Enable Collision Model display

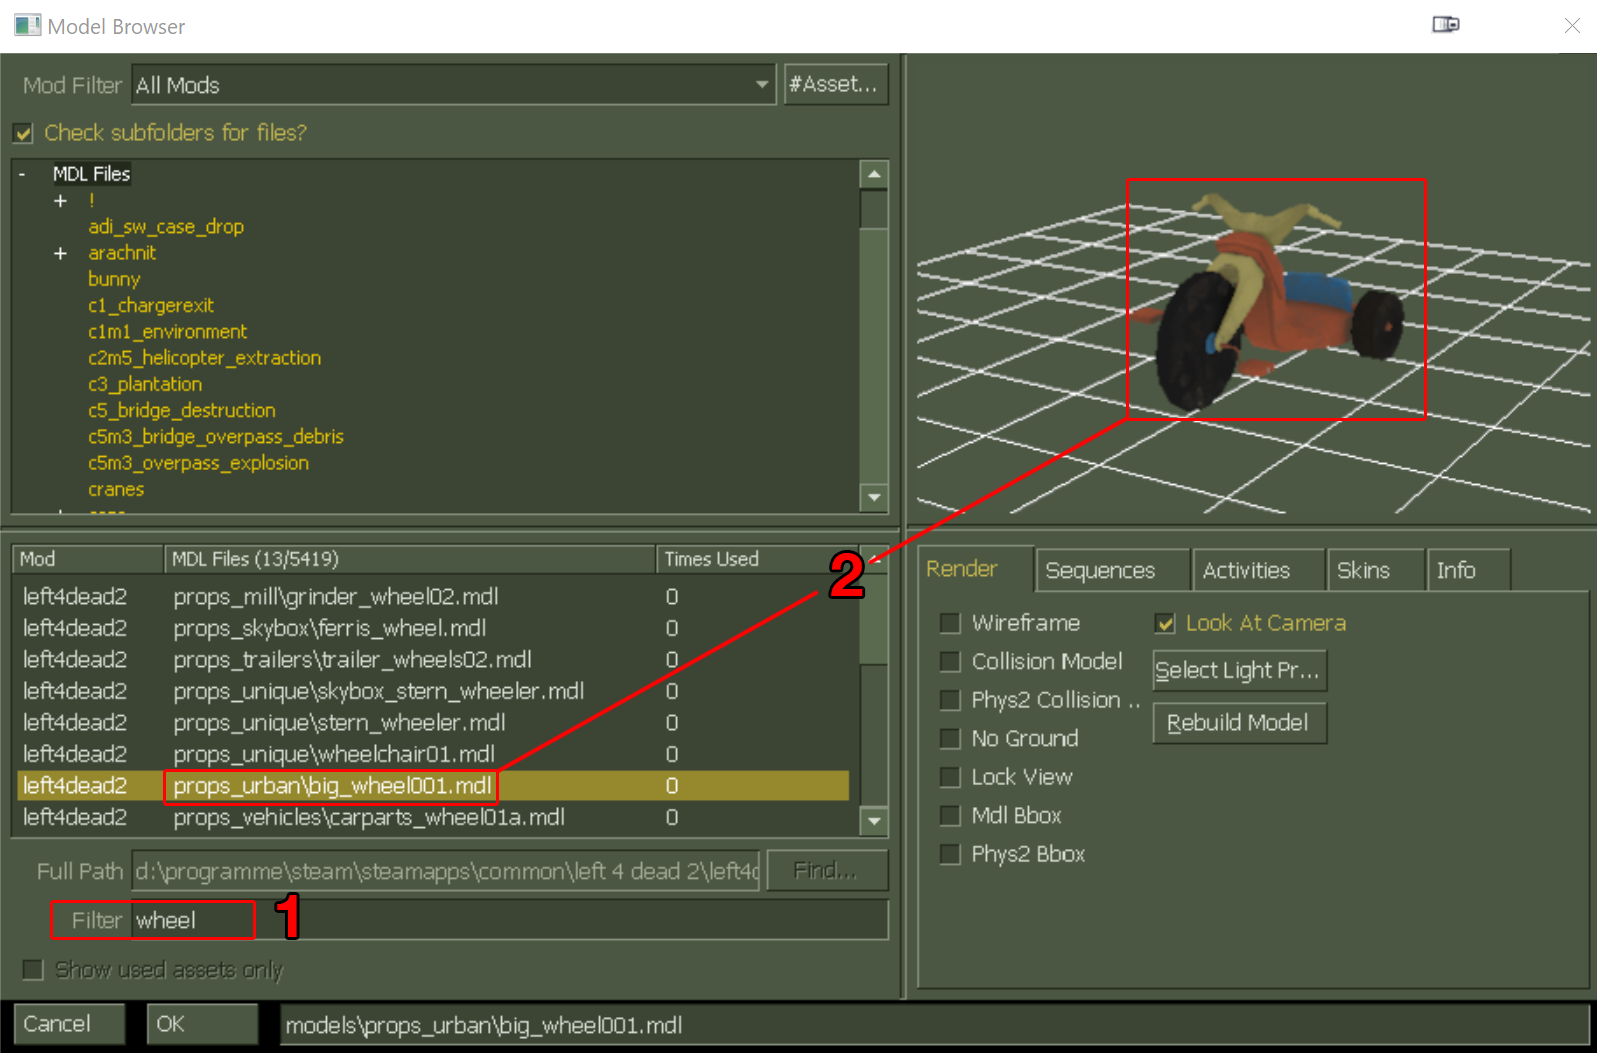[x=950, y=662]
